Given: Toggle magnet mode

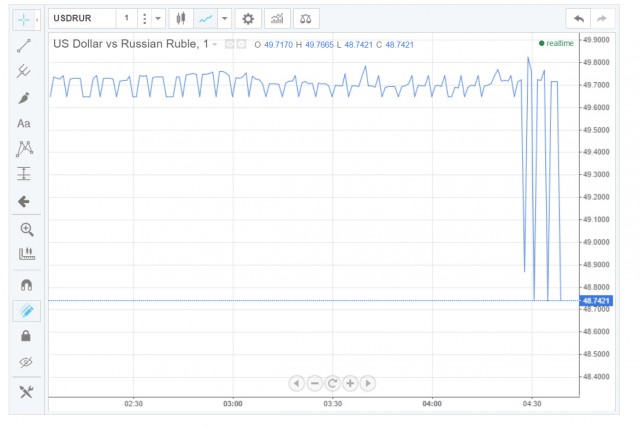Looking at the screenshot, I should point(26,285).
